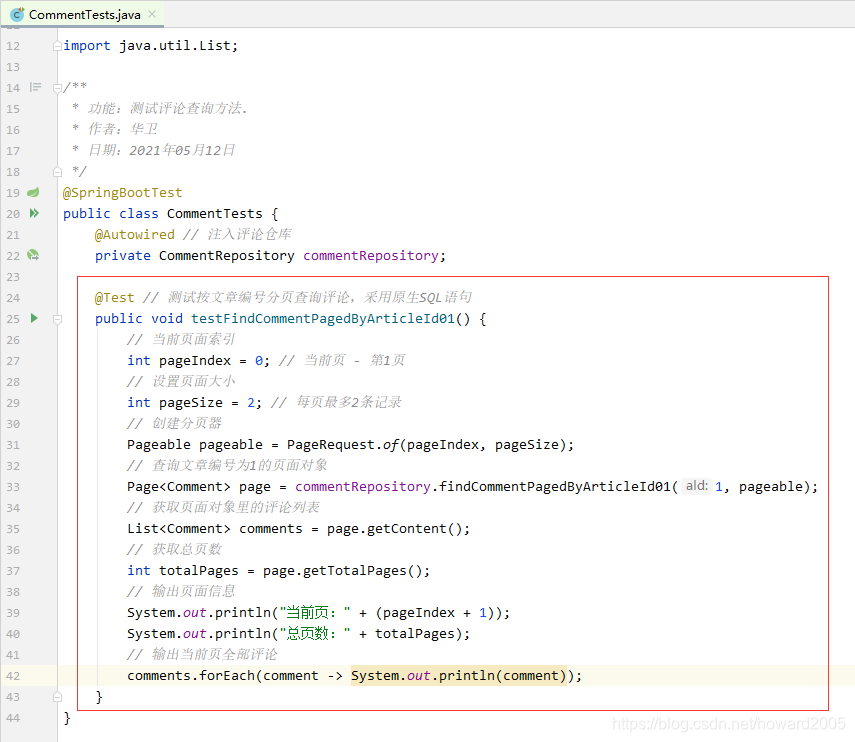Click the Javadoc end fold marker at line 18
855x742 pixels.
pyautogui.click(x=57, y=172)
